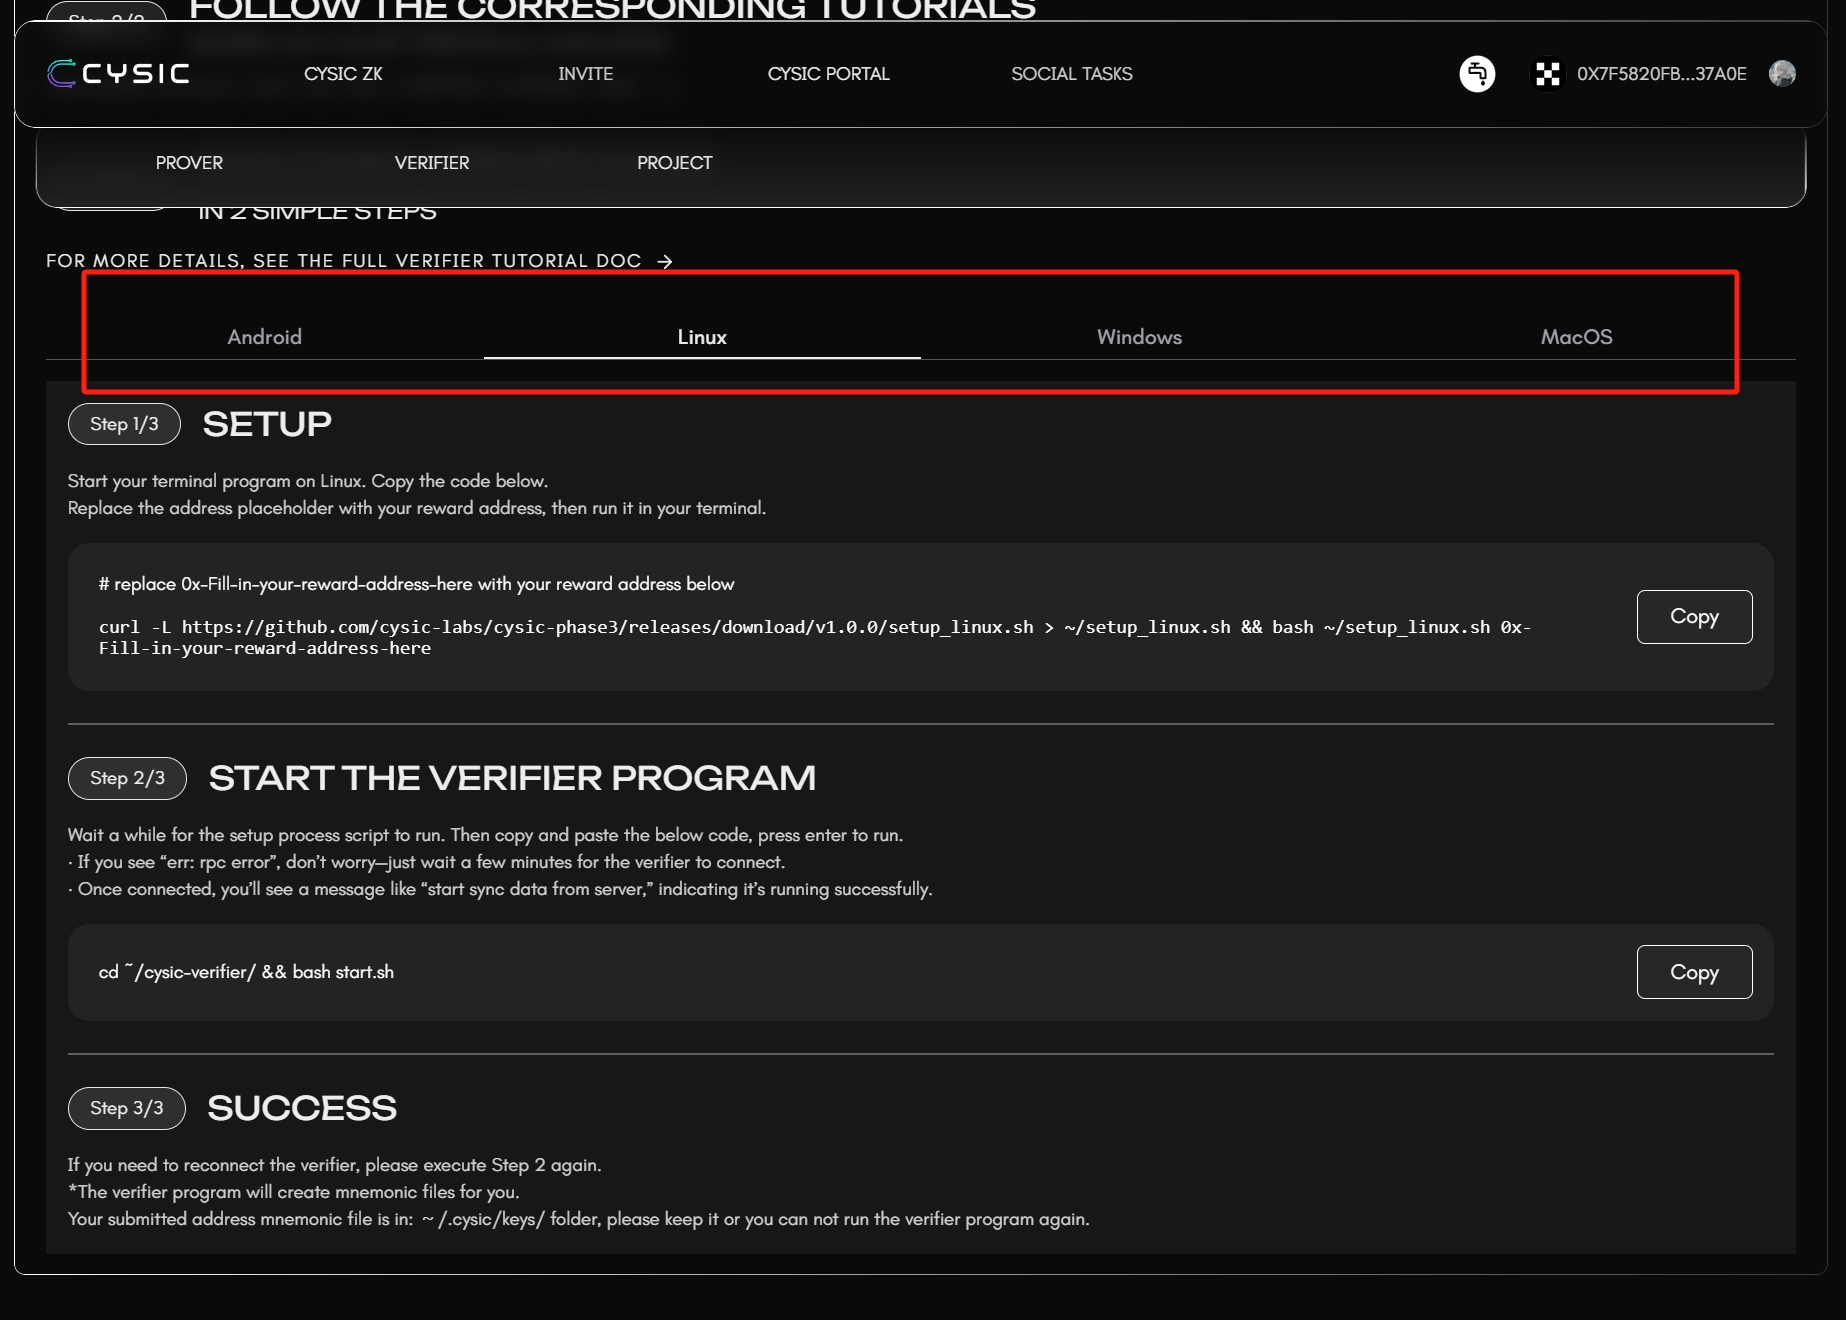Image resolution: width=1846 pixels, height=1320 pixels.
Task: Click the '~/.cysic/keys/ folder' mnemonic line
Action: 579,1219
